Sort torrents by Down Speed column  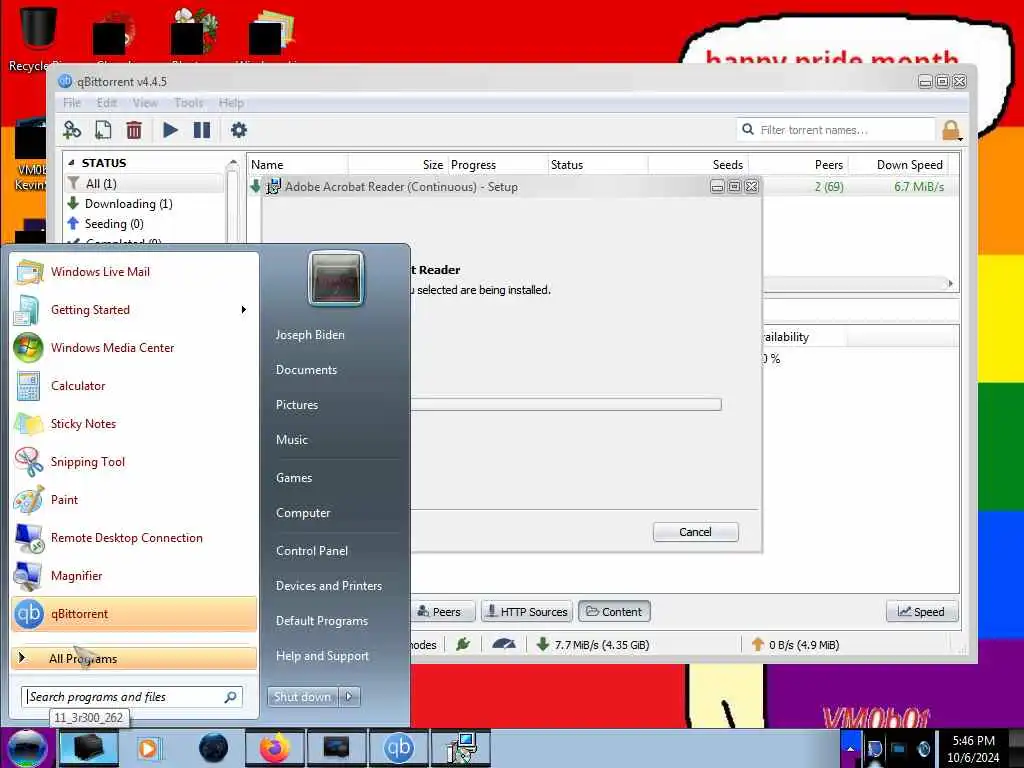(898, 165)
